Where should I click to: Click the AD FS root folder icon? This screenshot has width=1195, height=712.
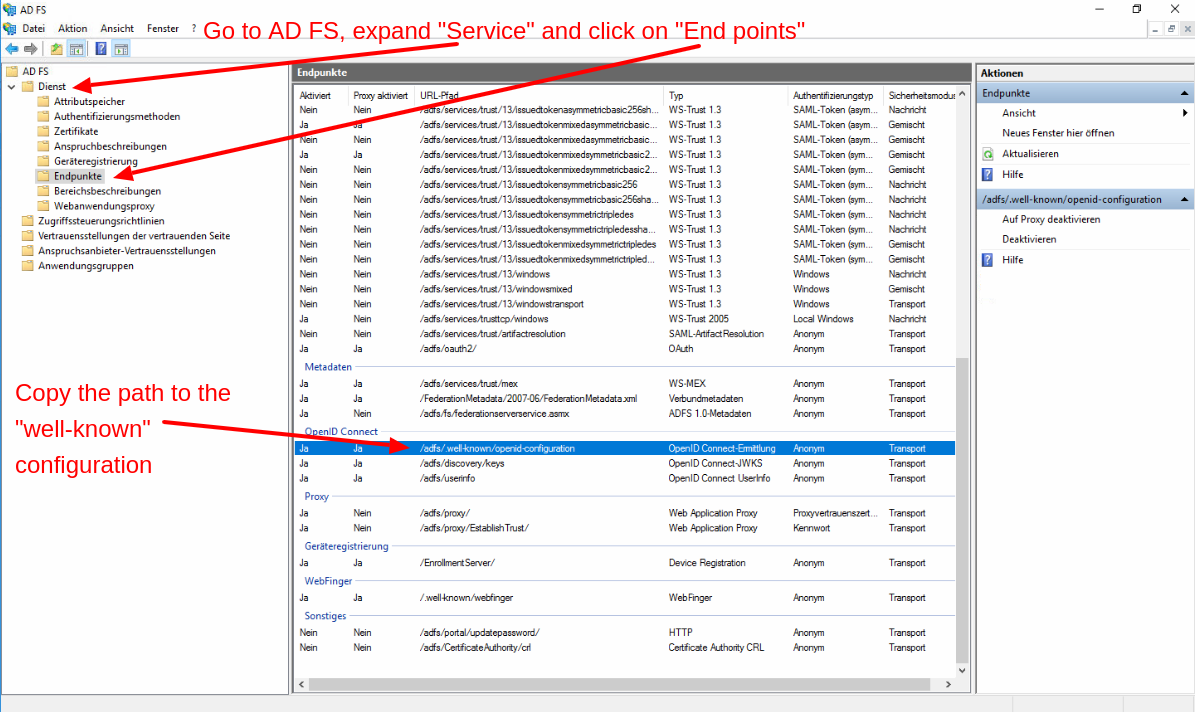[x=12, y=71]
